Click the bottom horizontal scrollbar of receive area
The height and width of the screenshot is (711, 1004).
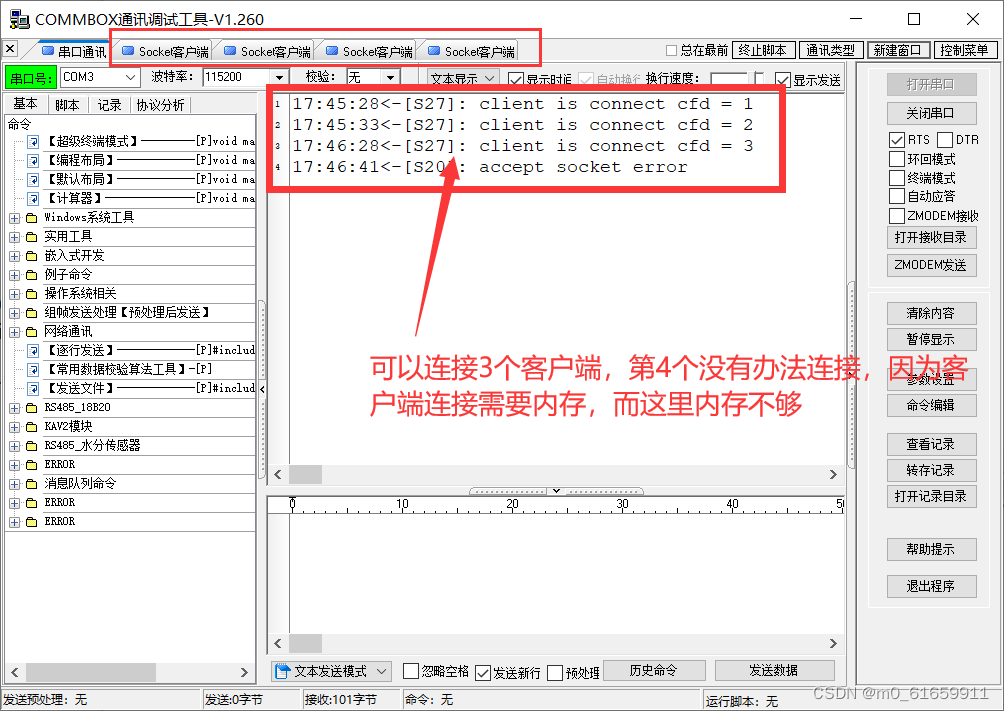pos(560,644)
